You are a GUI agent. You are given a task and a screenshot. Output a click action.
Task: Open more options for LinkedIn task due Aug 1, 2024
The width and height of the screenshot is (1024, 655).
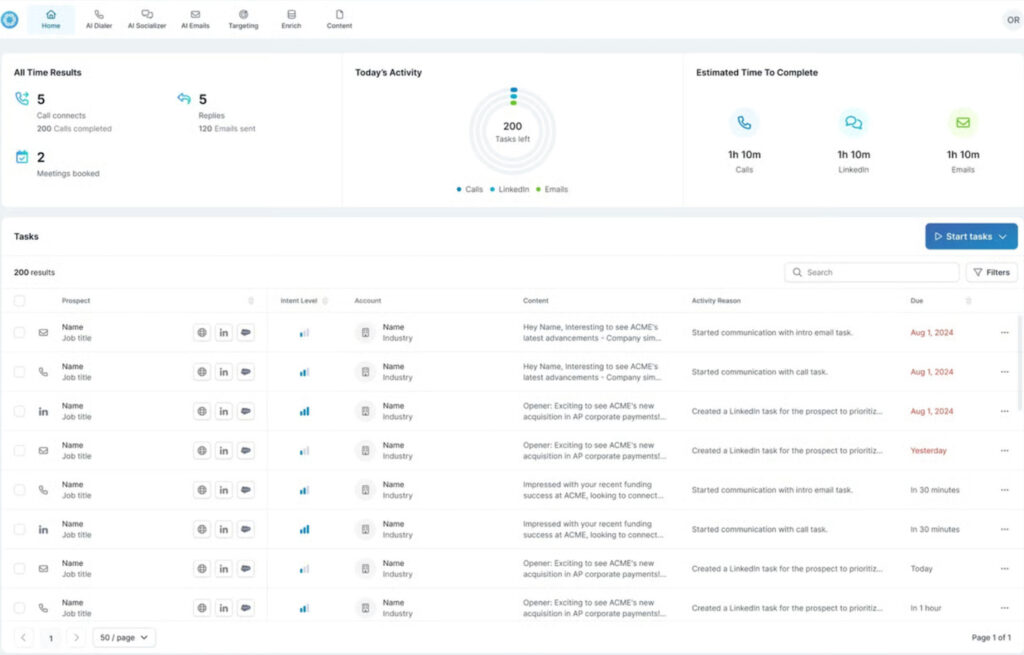pos(1004,411)
